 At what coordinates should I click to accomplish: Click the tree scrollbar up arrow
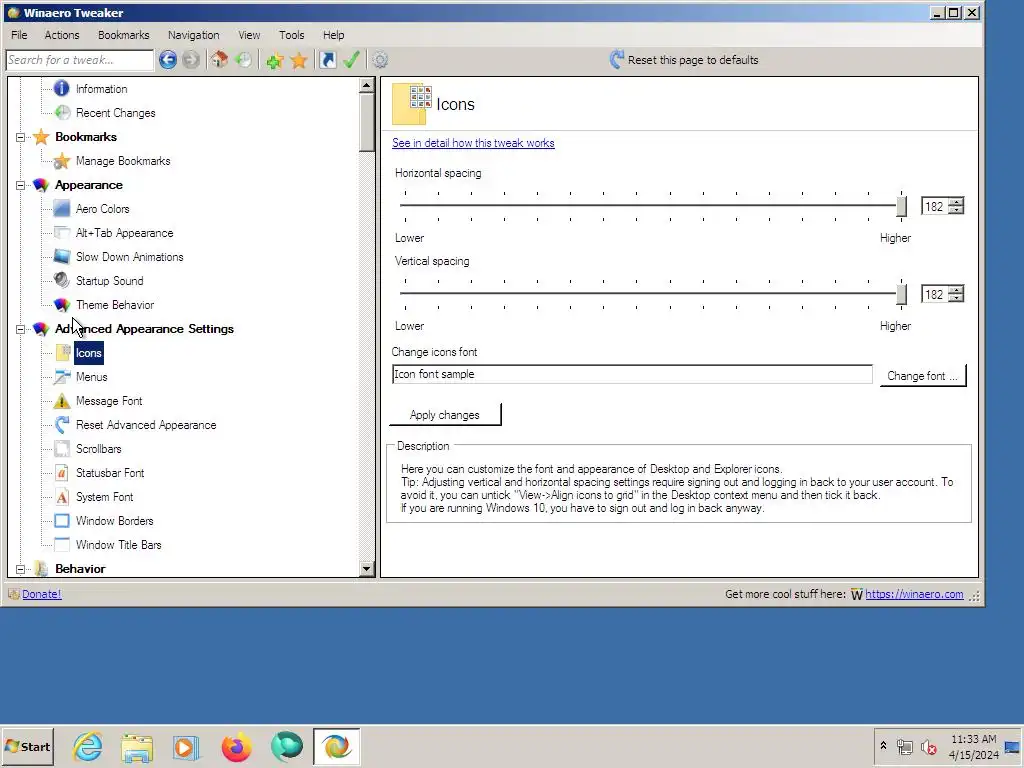tap(366, 85)
